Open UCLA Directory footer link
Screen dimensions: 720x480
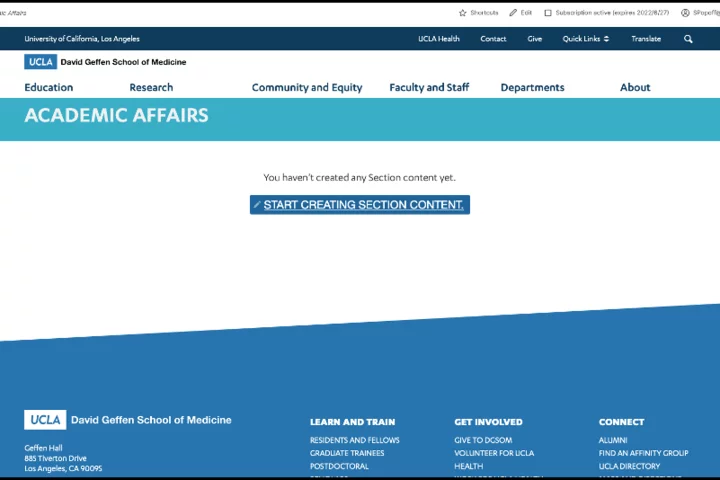point(629,466)
